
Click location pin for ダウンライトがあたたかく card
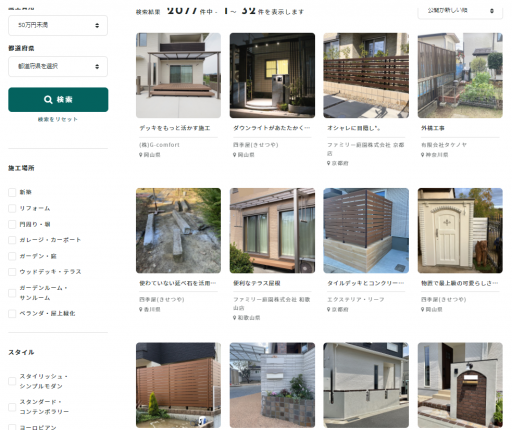[x=235, y=155]
